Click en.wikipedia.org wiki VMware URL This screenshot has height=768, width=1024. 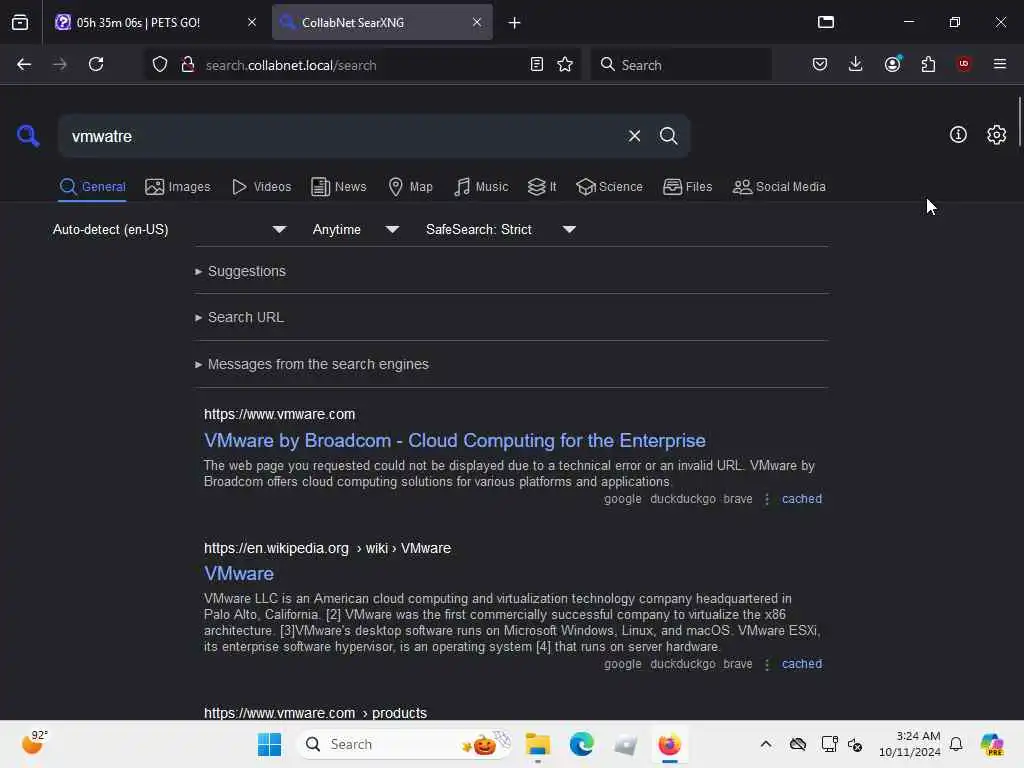click(x=327, y=549)
